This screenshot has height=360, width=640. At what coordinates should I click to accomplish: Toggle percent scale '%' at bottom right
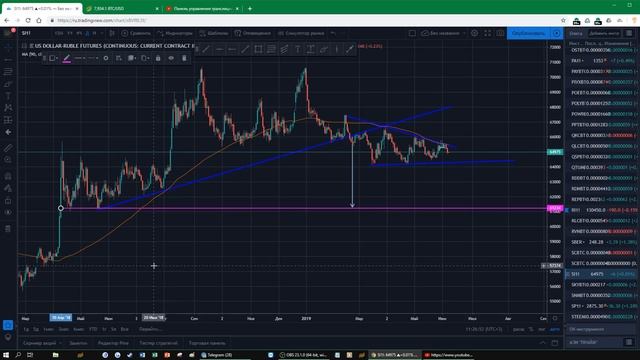point(531,329)
